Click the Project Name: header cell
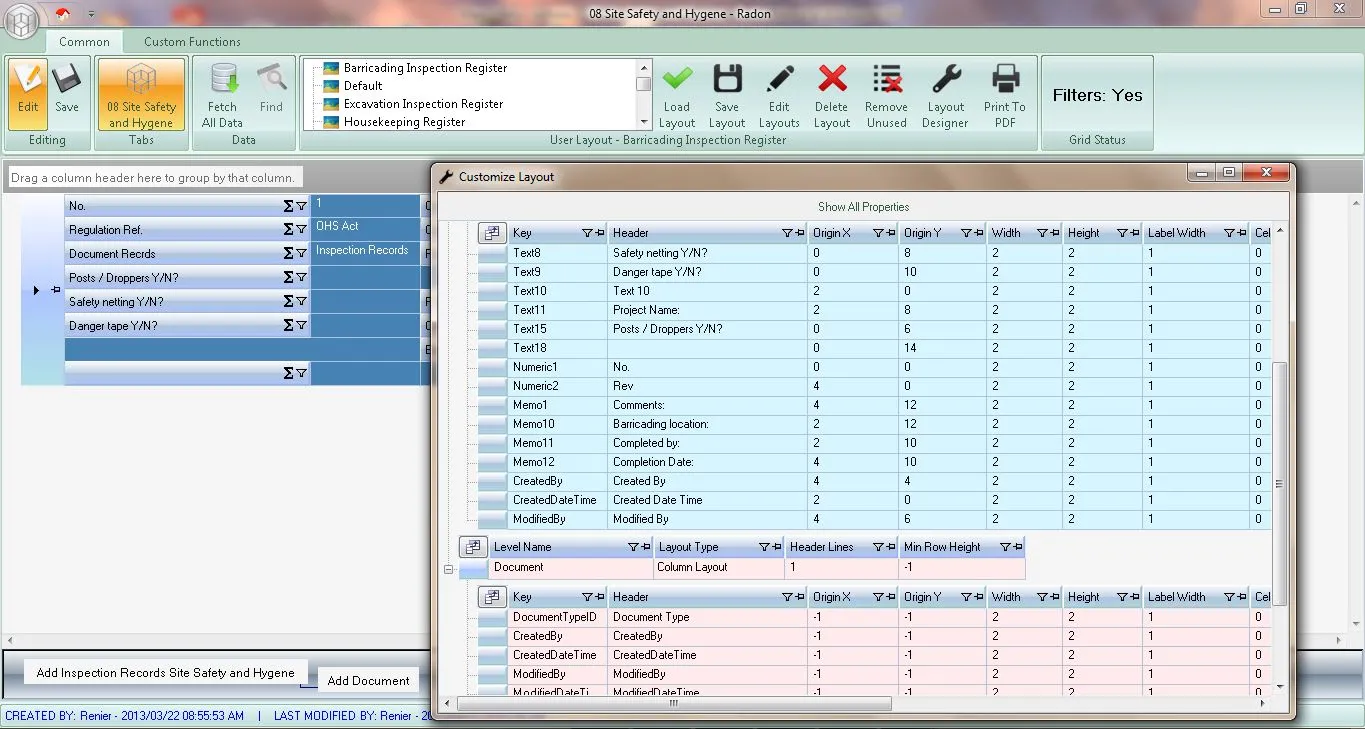The width and height of the screenshot is (1365, 729). click(x=706, y=310)
